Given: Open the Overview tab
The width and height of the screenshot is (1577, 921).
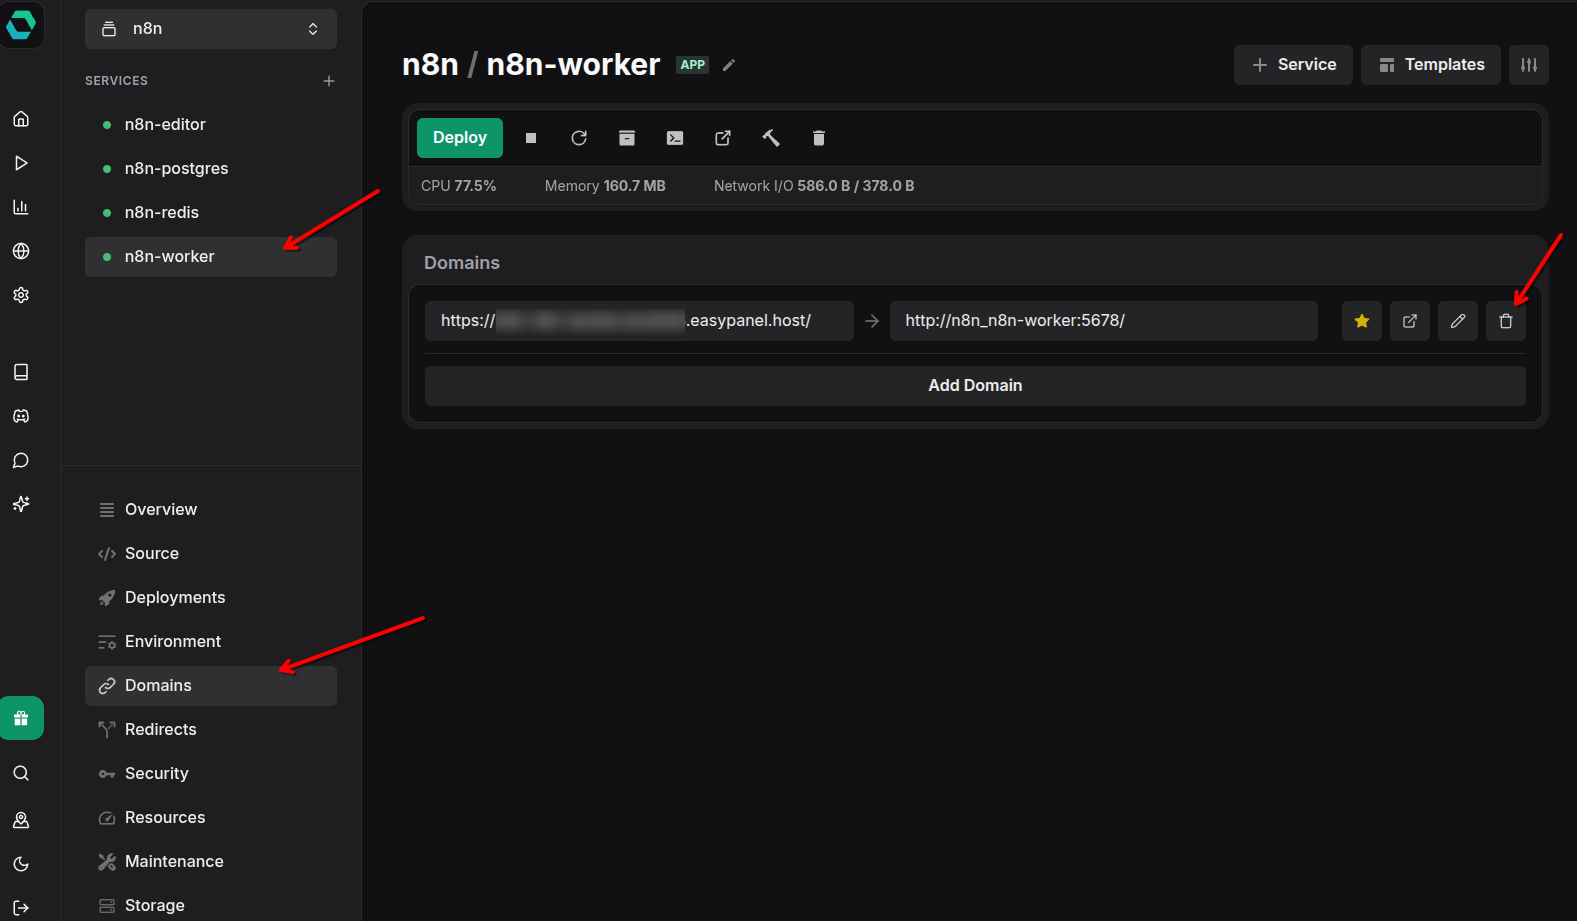Looking at the screenshot, I should (211, 510).
